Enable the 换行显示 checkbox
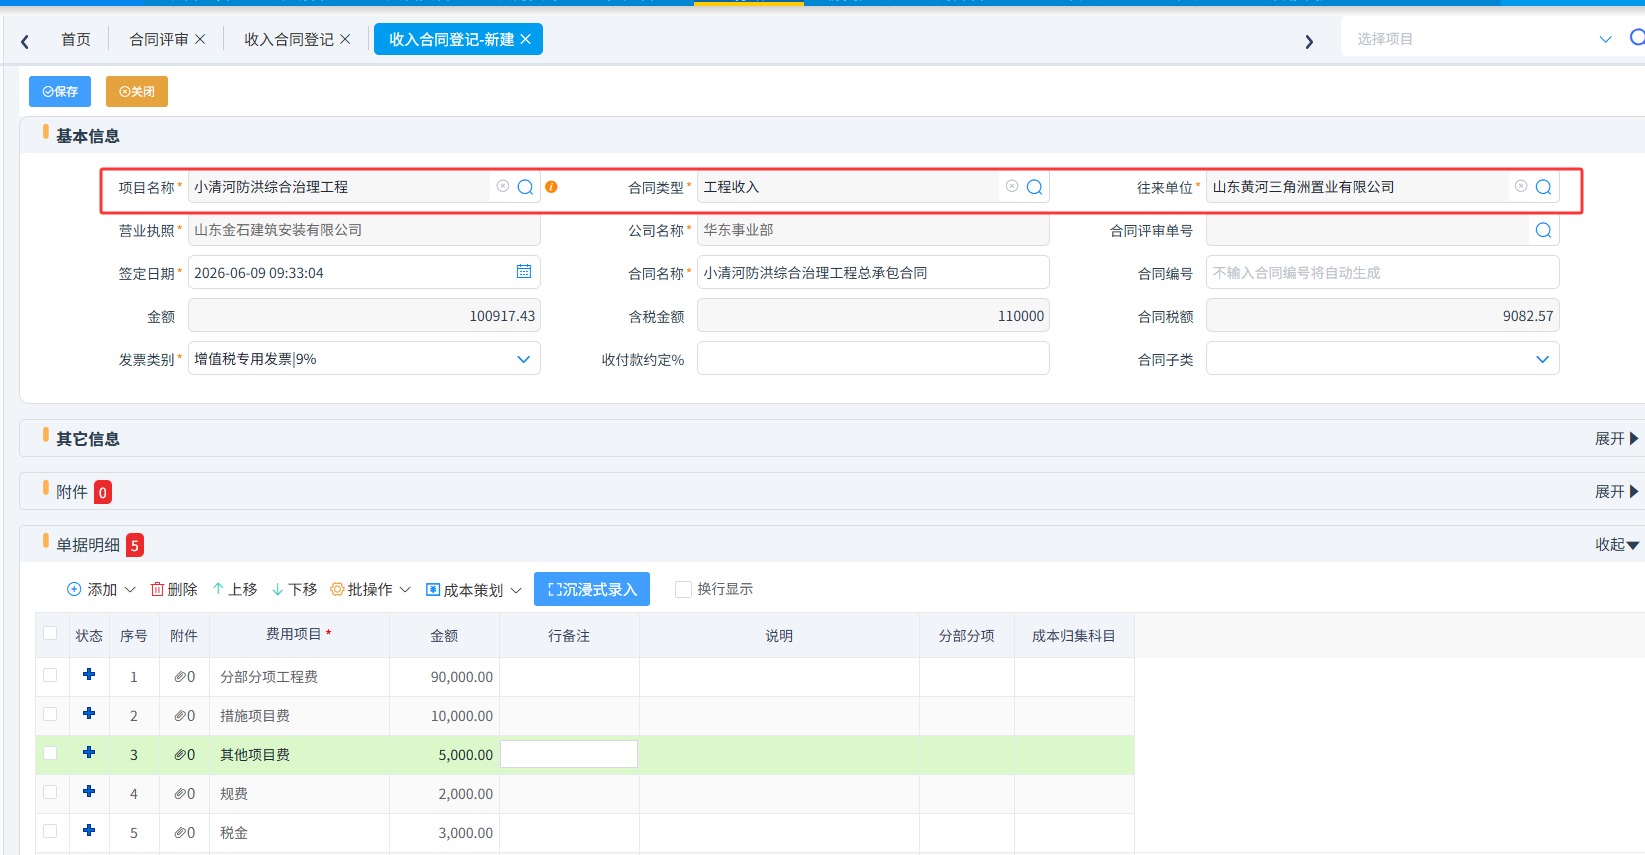 pyautogui.click(x=683, y=589)
